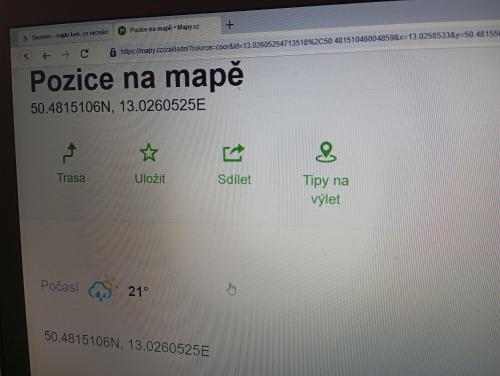Click the Tipy na výlet label
This screenshot has width=500, height=376.
coord(326,190)
